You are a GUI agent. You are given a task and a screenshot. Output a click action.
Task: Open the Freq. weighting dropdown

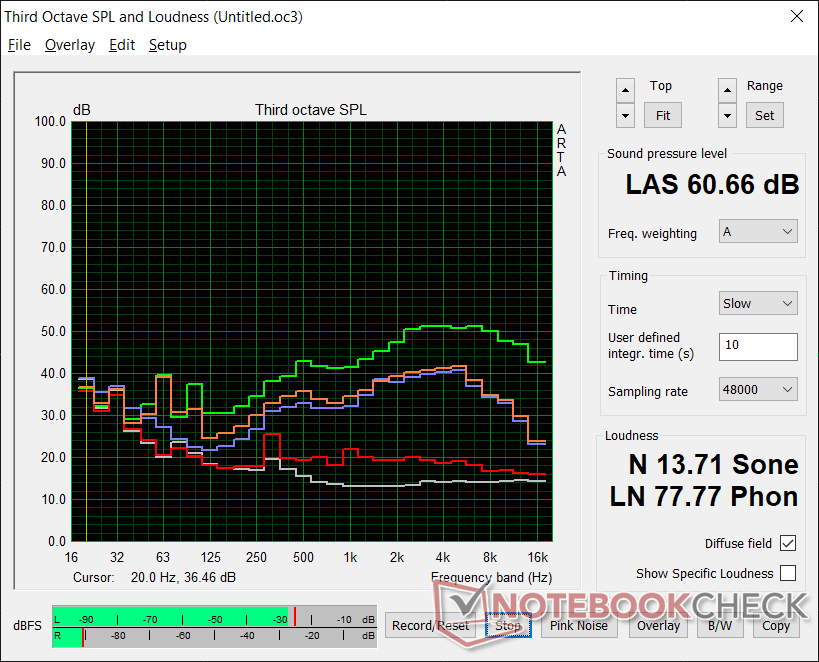coord(758,232)
